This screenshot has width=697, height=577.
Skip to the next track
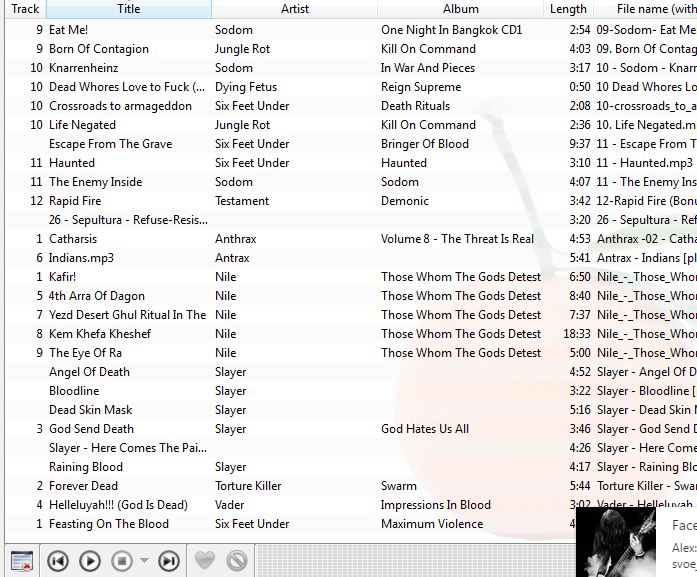pos(169,561)
